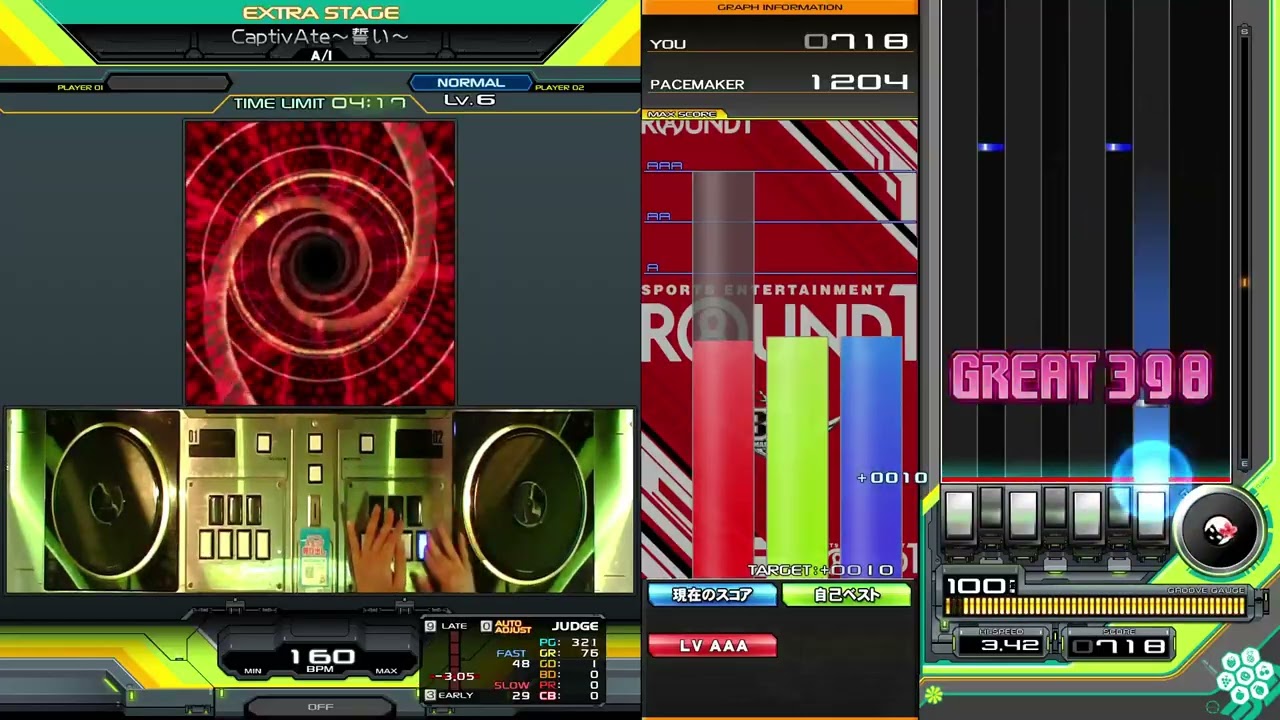This screenshot has width=1280, height=720.
Task: Select the 現在のスコア tab
Action: [x=712, y=595]
